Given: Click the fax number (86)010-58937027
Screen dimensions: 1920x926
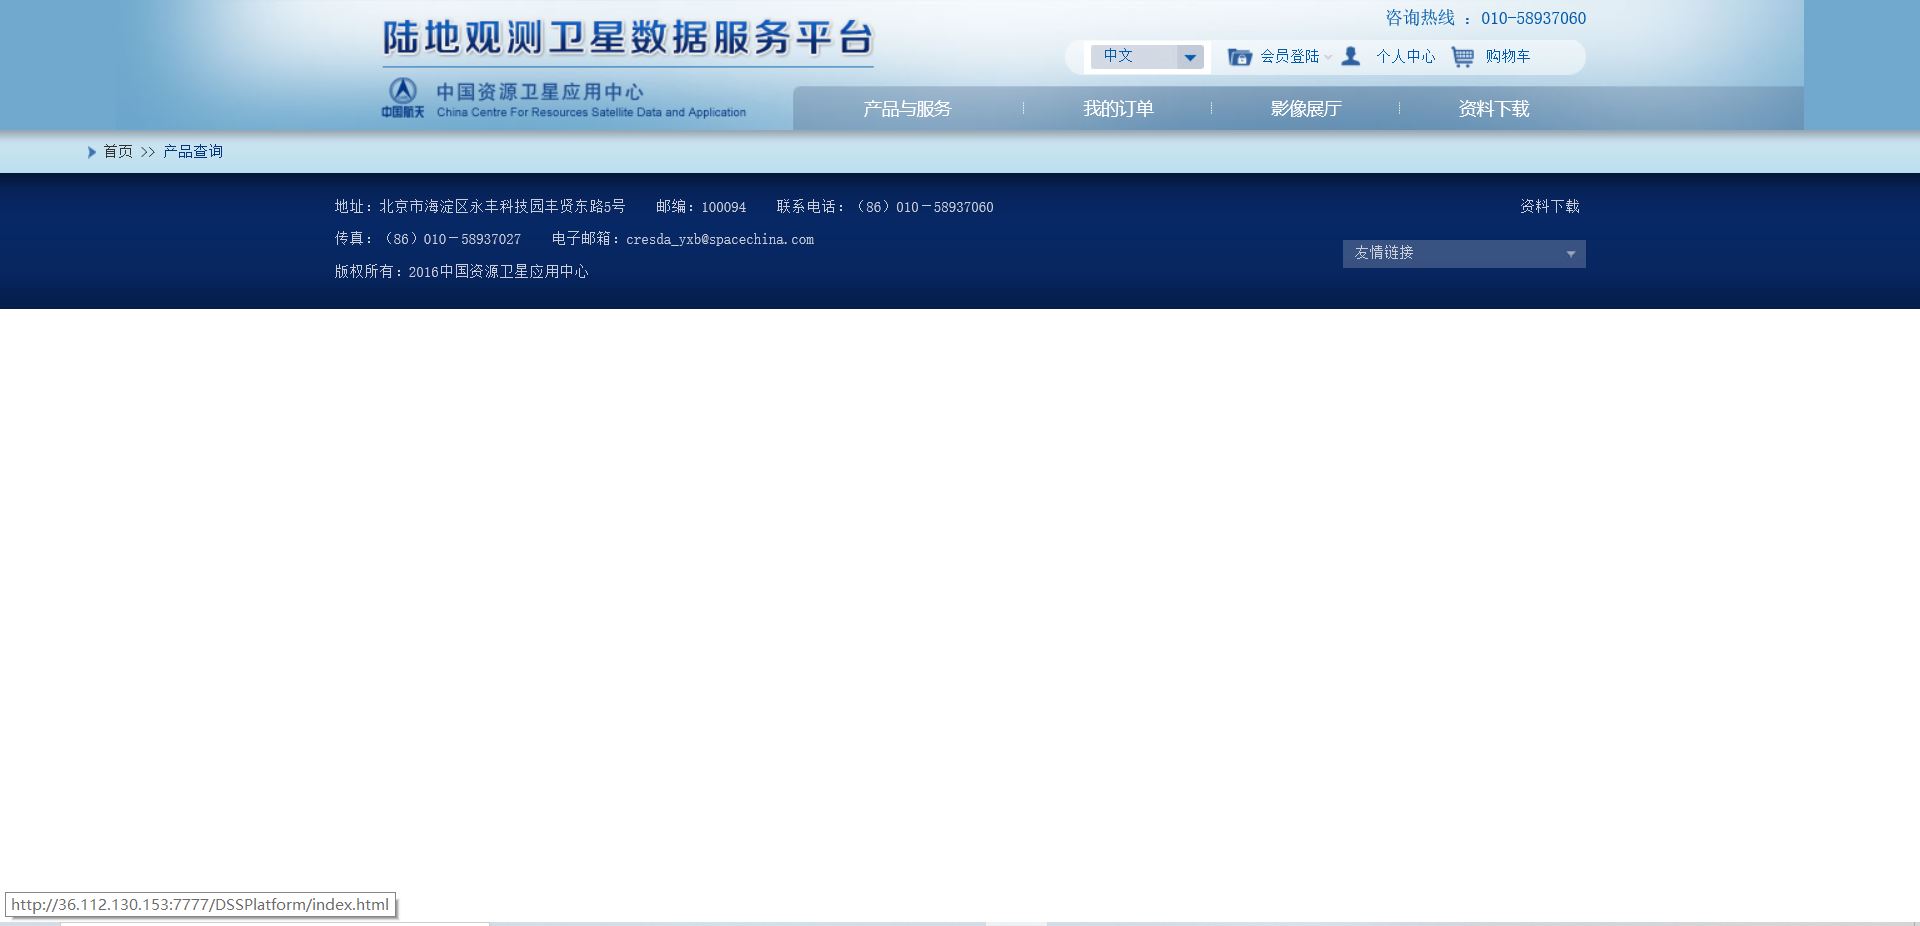Looking at the screenshot, I should pyautogui.click(x=452, y=240).
